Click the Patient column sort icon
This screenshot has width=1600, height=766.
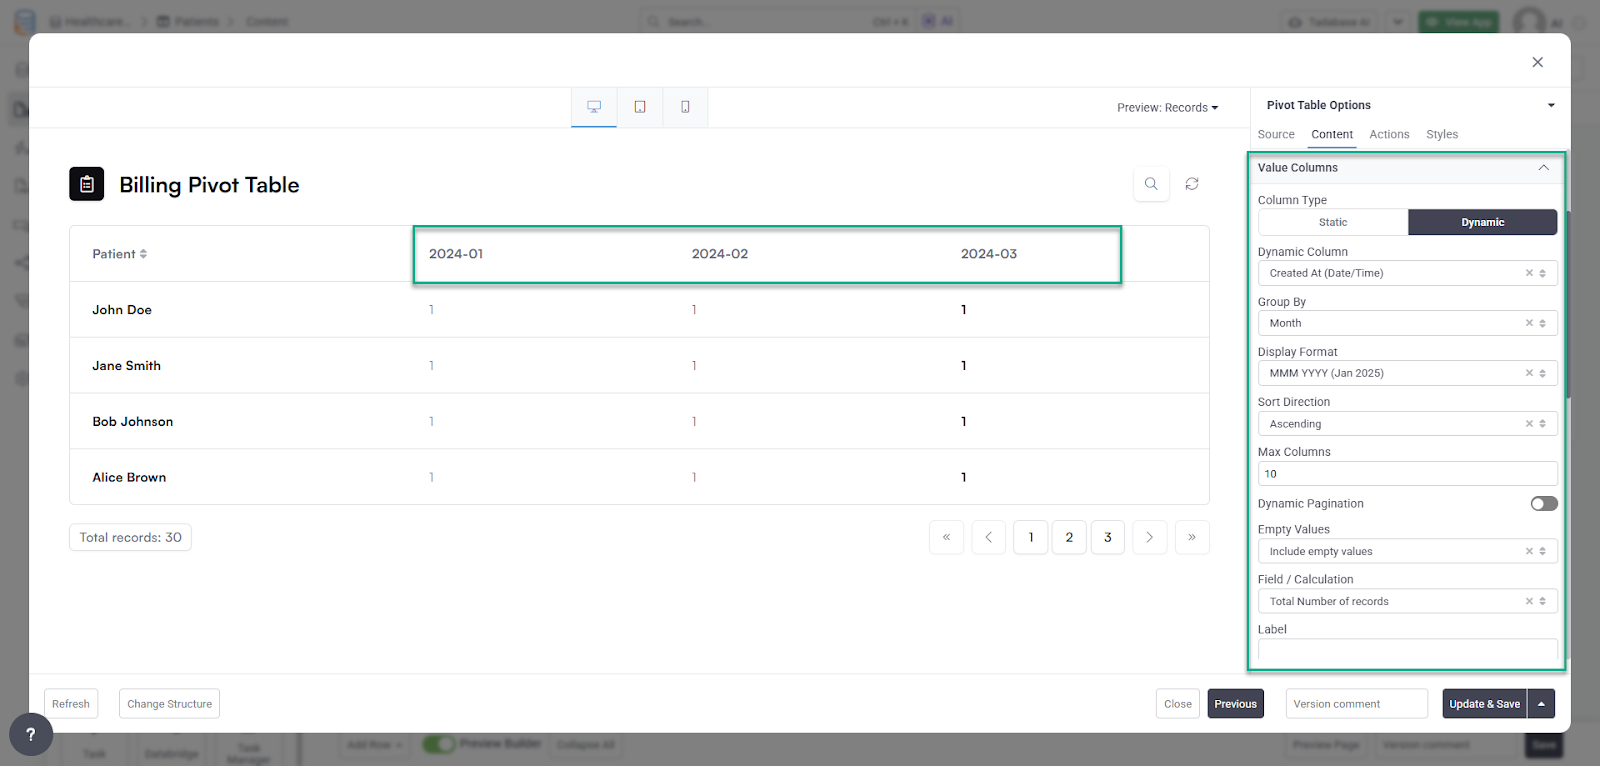coord(143,254)
